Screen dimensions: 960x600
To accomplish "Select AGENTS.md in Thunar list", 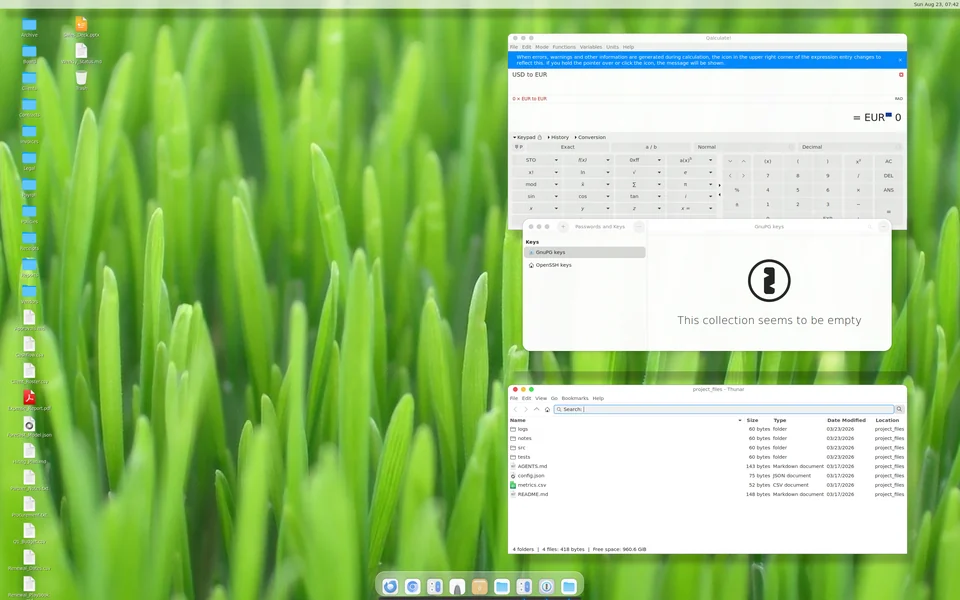I will pyautogui.click(x=707, y=467).
